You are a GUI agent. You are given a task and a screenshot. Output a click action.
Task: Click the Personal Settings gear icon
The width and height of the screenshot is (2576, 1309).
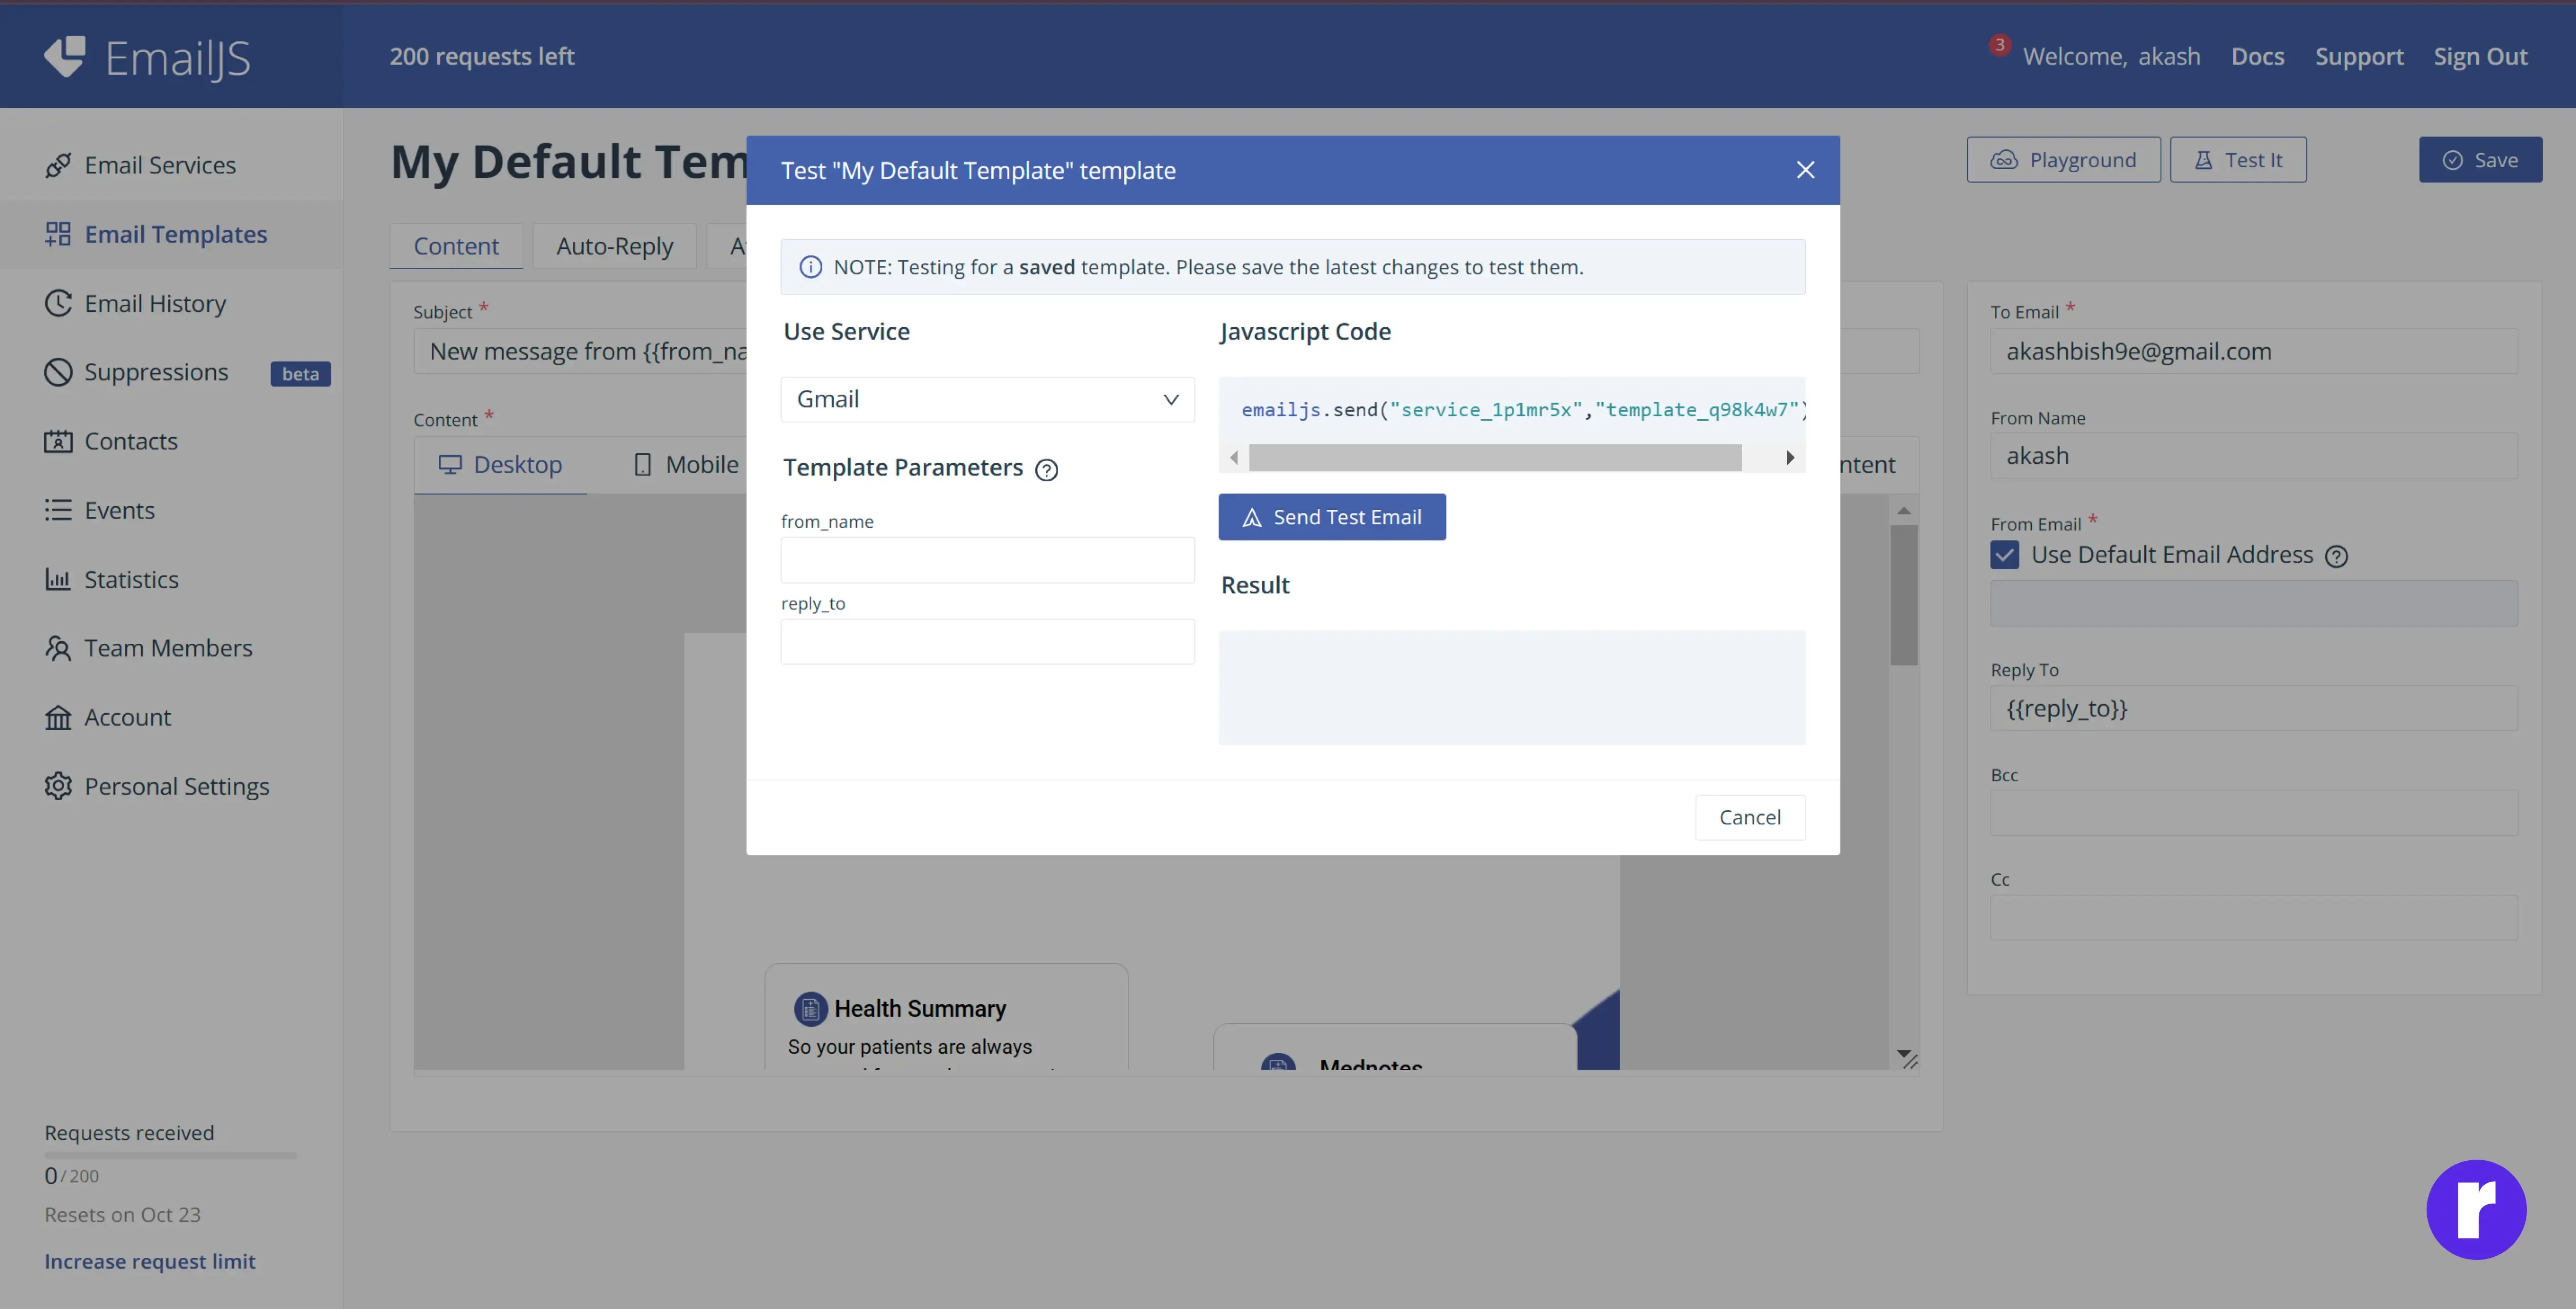[x=58, y=786]
